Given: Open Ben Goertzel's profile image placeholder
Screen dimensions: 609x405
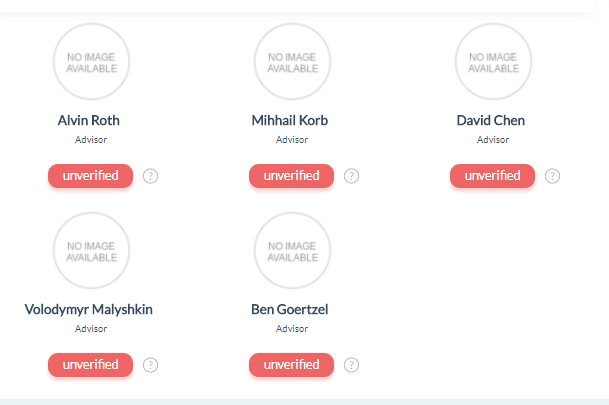Looking at the screenshot, I should tap(292, 251).
